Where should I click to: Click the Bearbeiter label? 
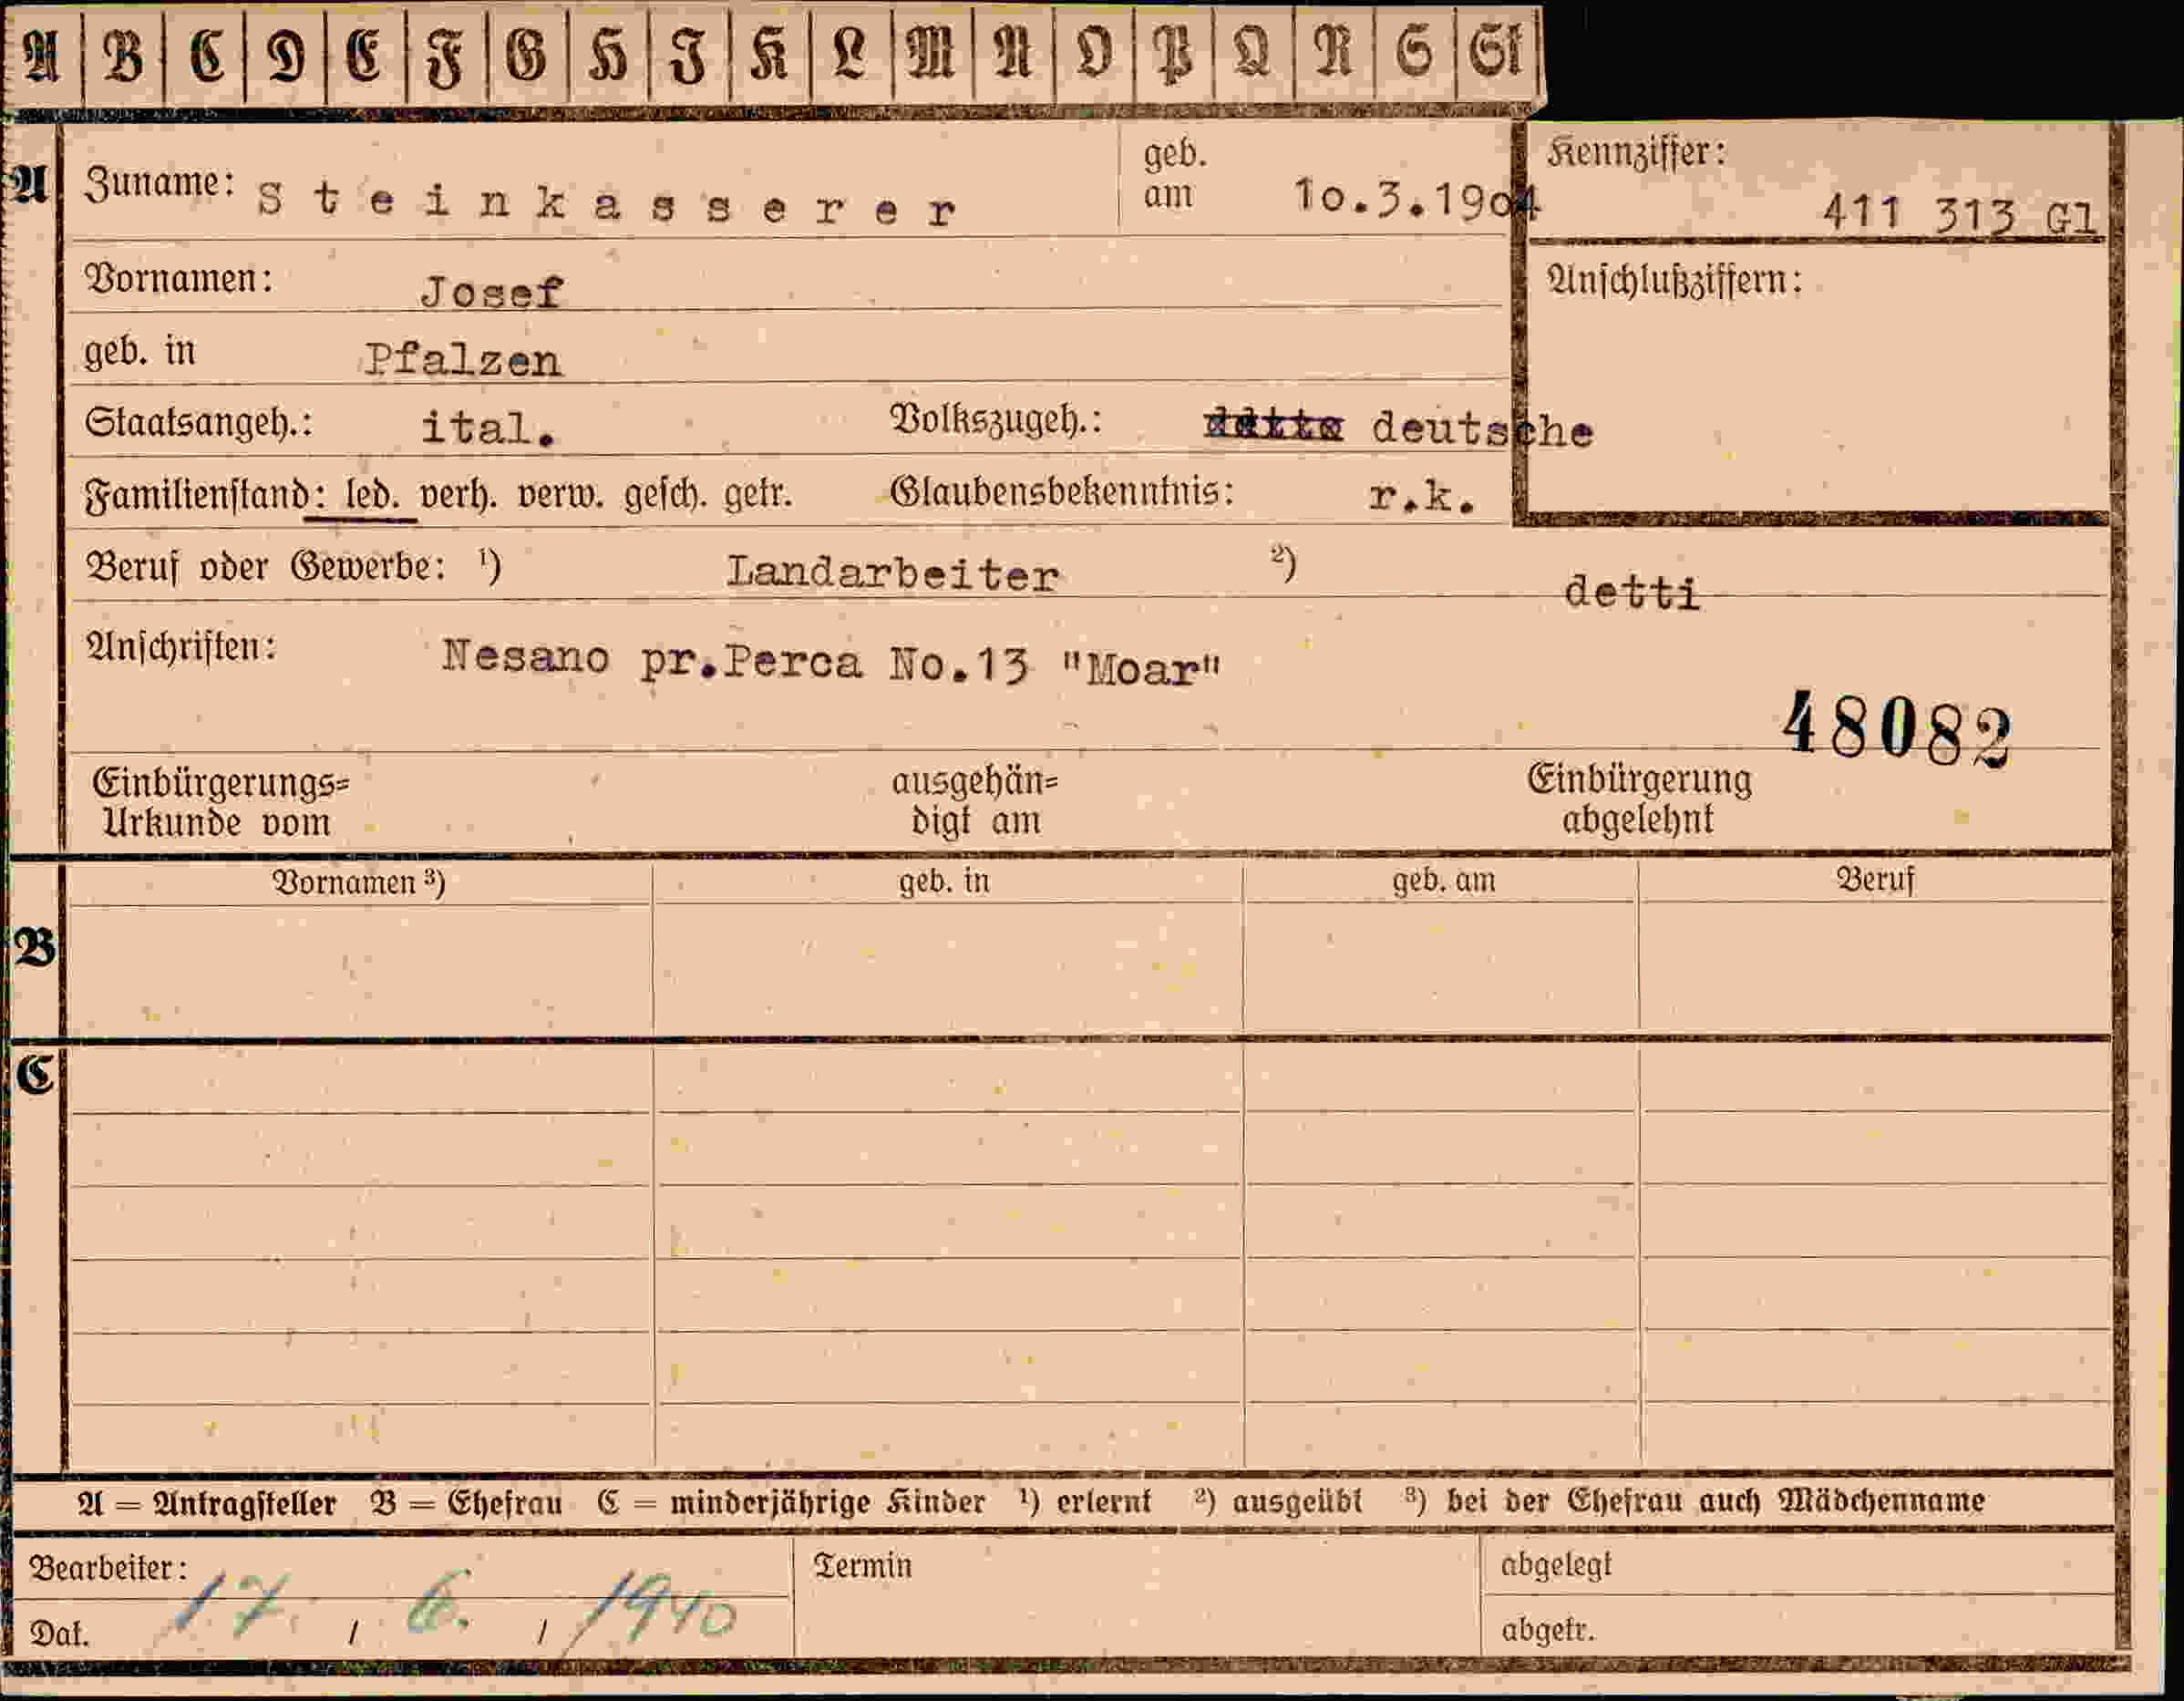(x=109, y=1568)
